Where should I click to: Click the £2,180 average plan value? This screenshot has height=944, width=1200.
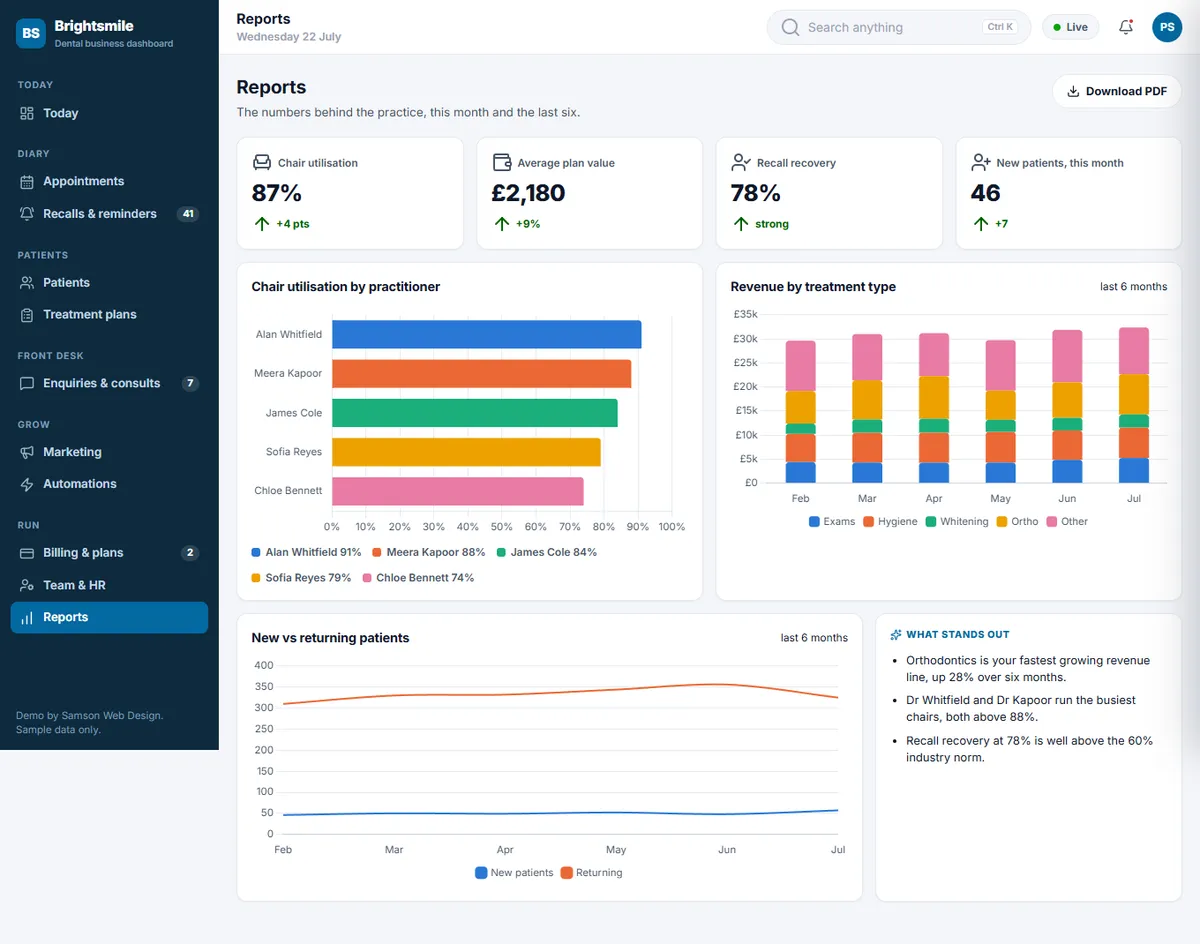pos(528,193)
